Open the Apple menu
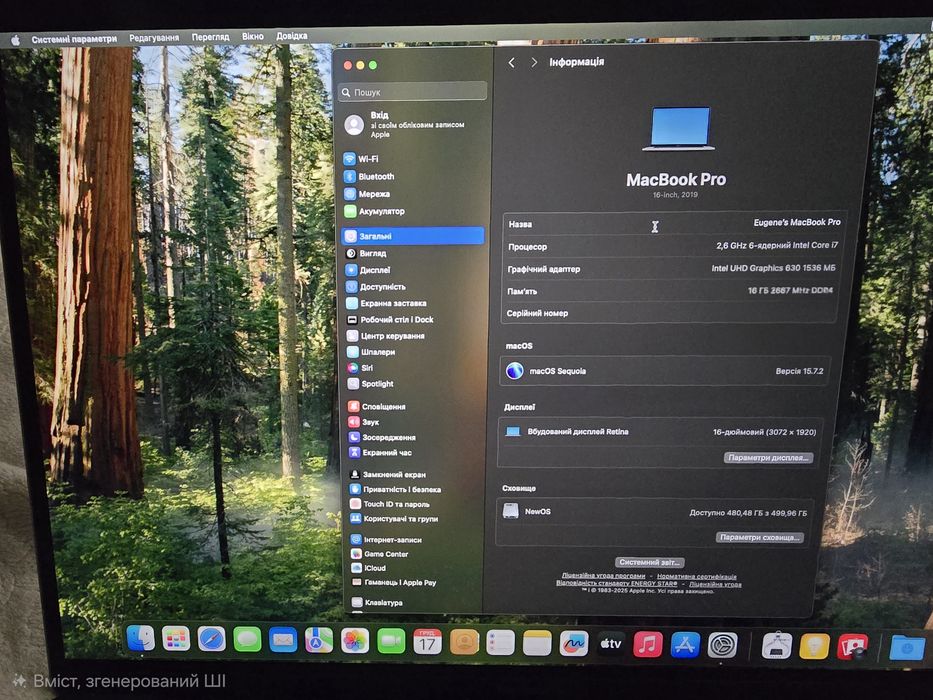This screenshot has height=700, width=933. pos(15,40)
